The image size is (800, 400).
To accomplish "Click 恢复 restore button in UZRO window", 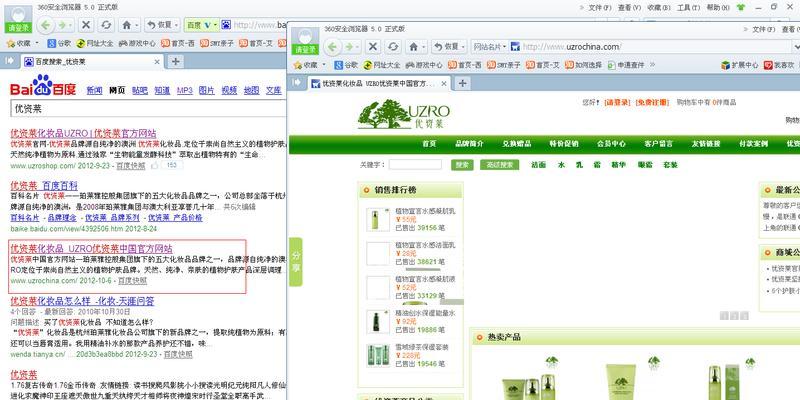I will pyautogui.click(x=449, y=46).
